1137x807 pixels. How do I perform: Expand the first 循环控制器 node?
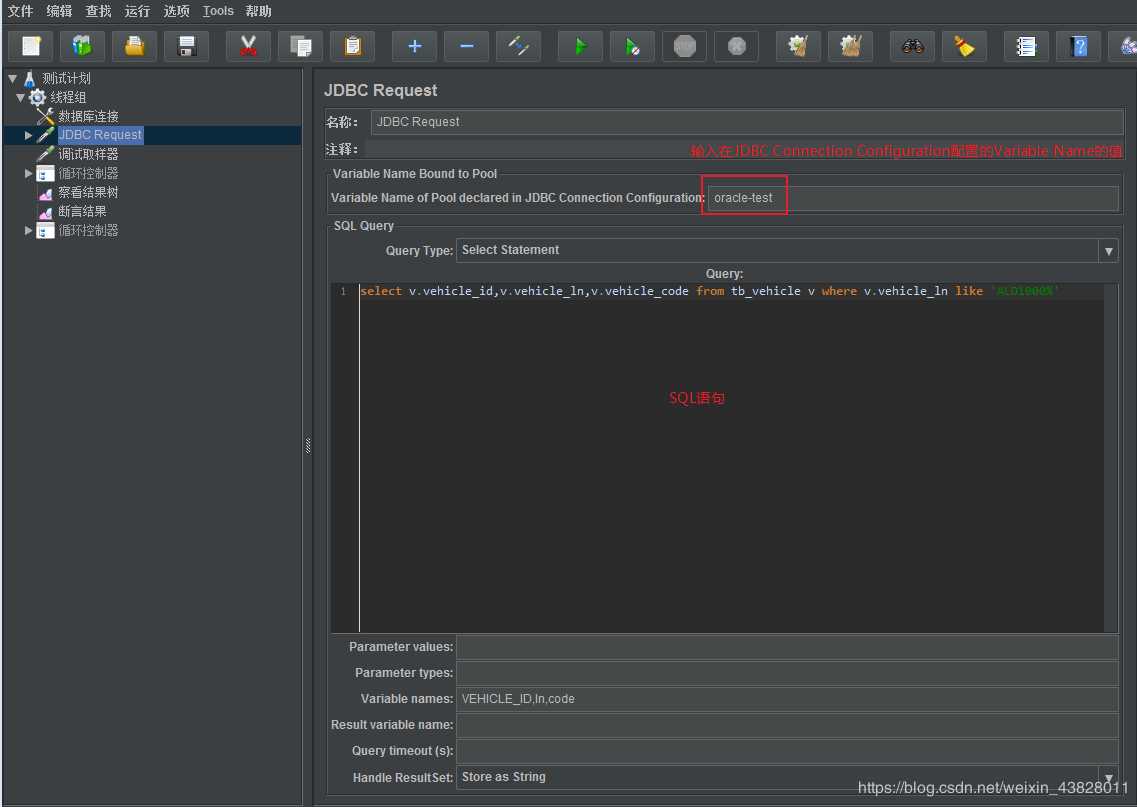(28, 173)
